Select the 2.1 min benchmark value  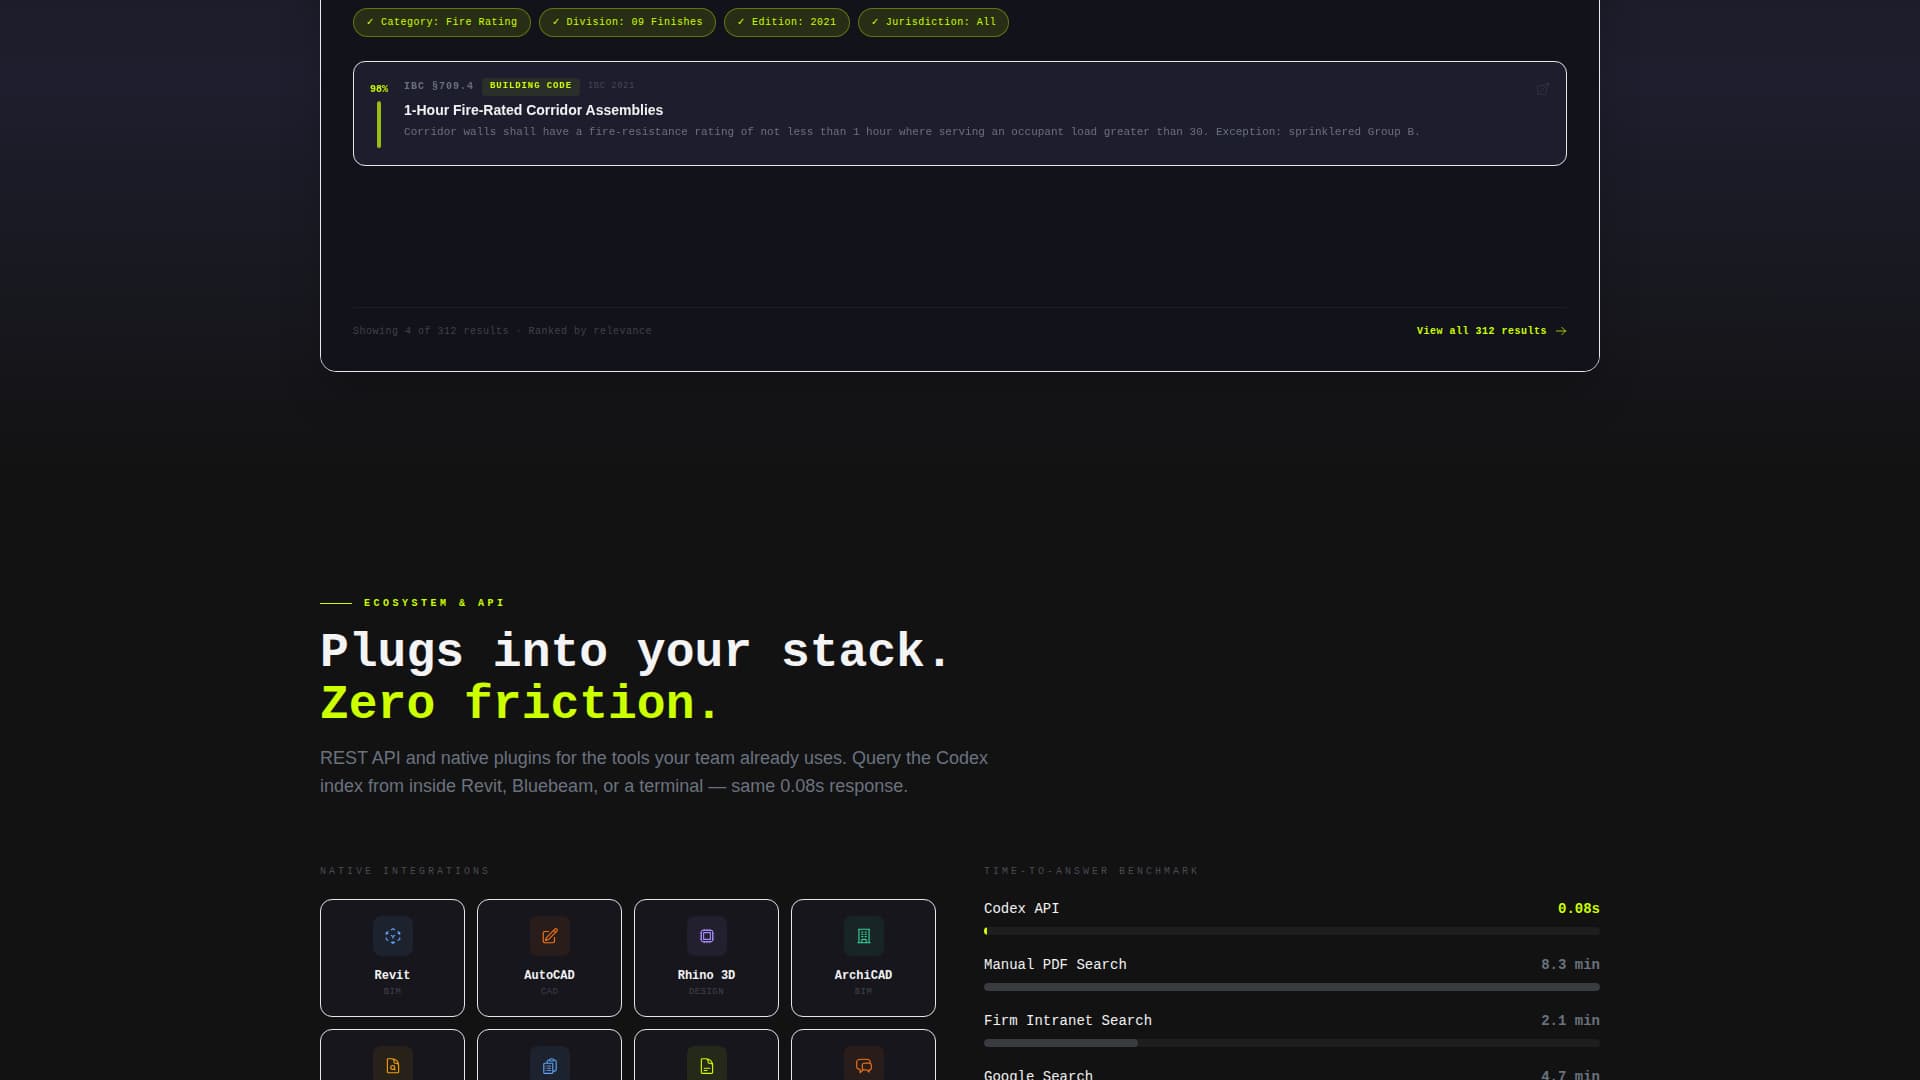tap(1570, 1021)
